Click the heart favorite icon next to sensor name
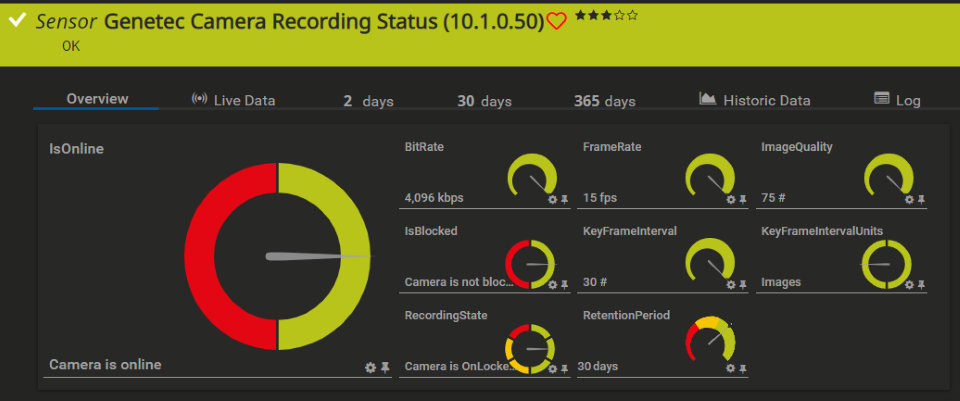Viewport: 960px width, 401px height. pos(556,22)
